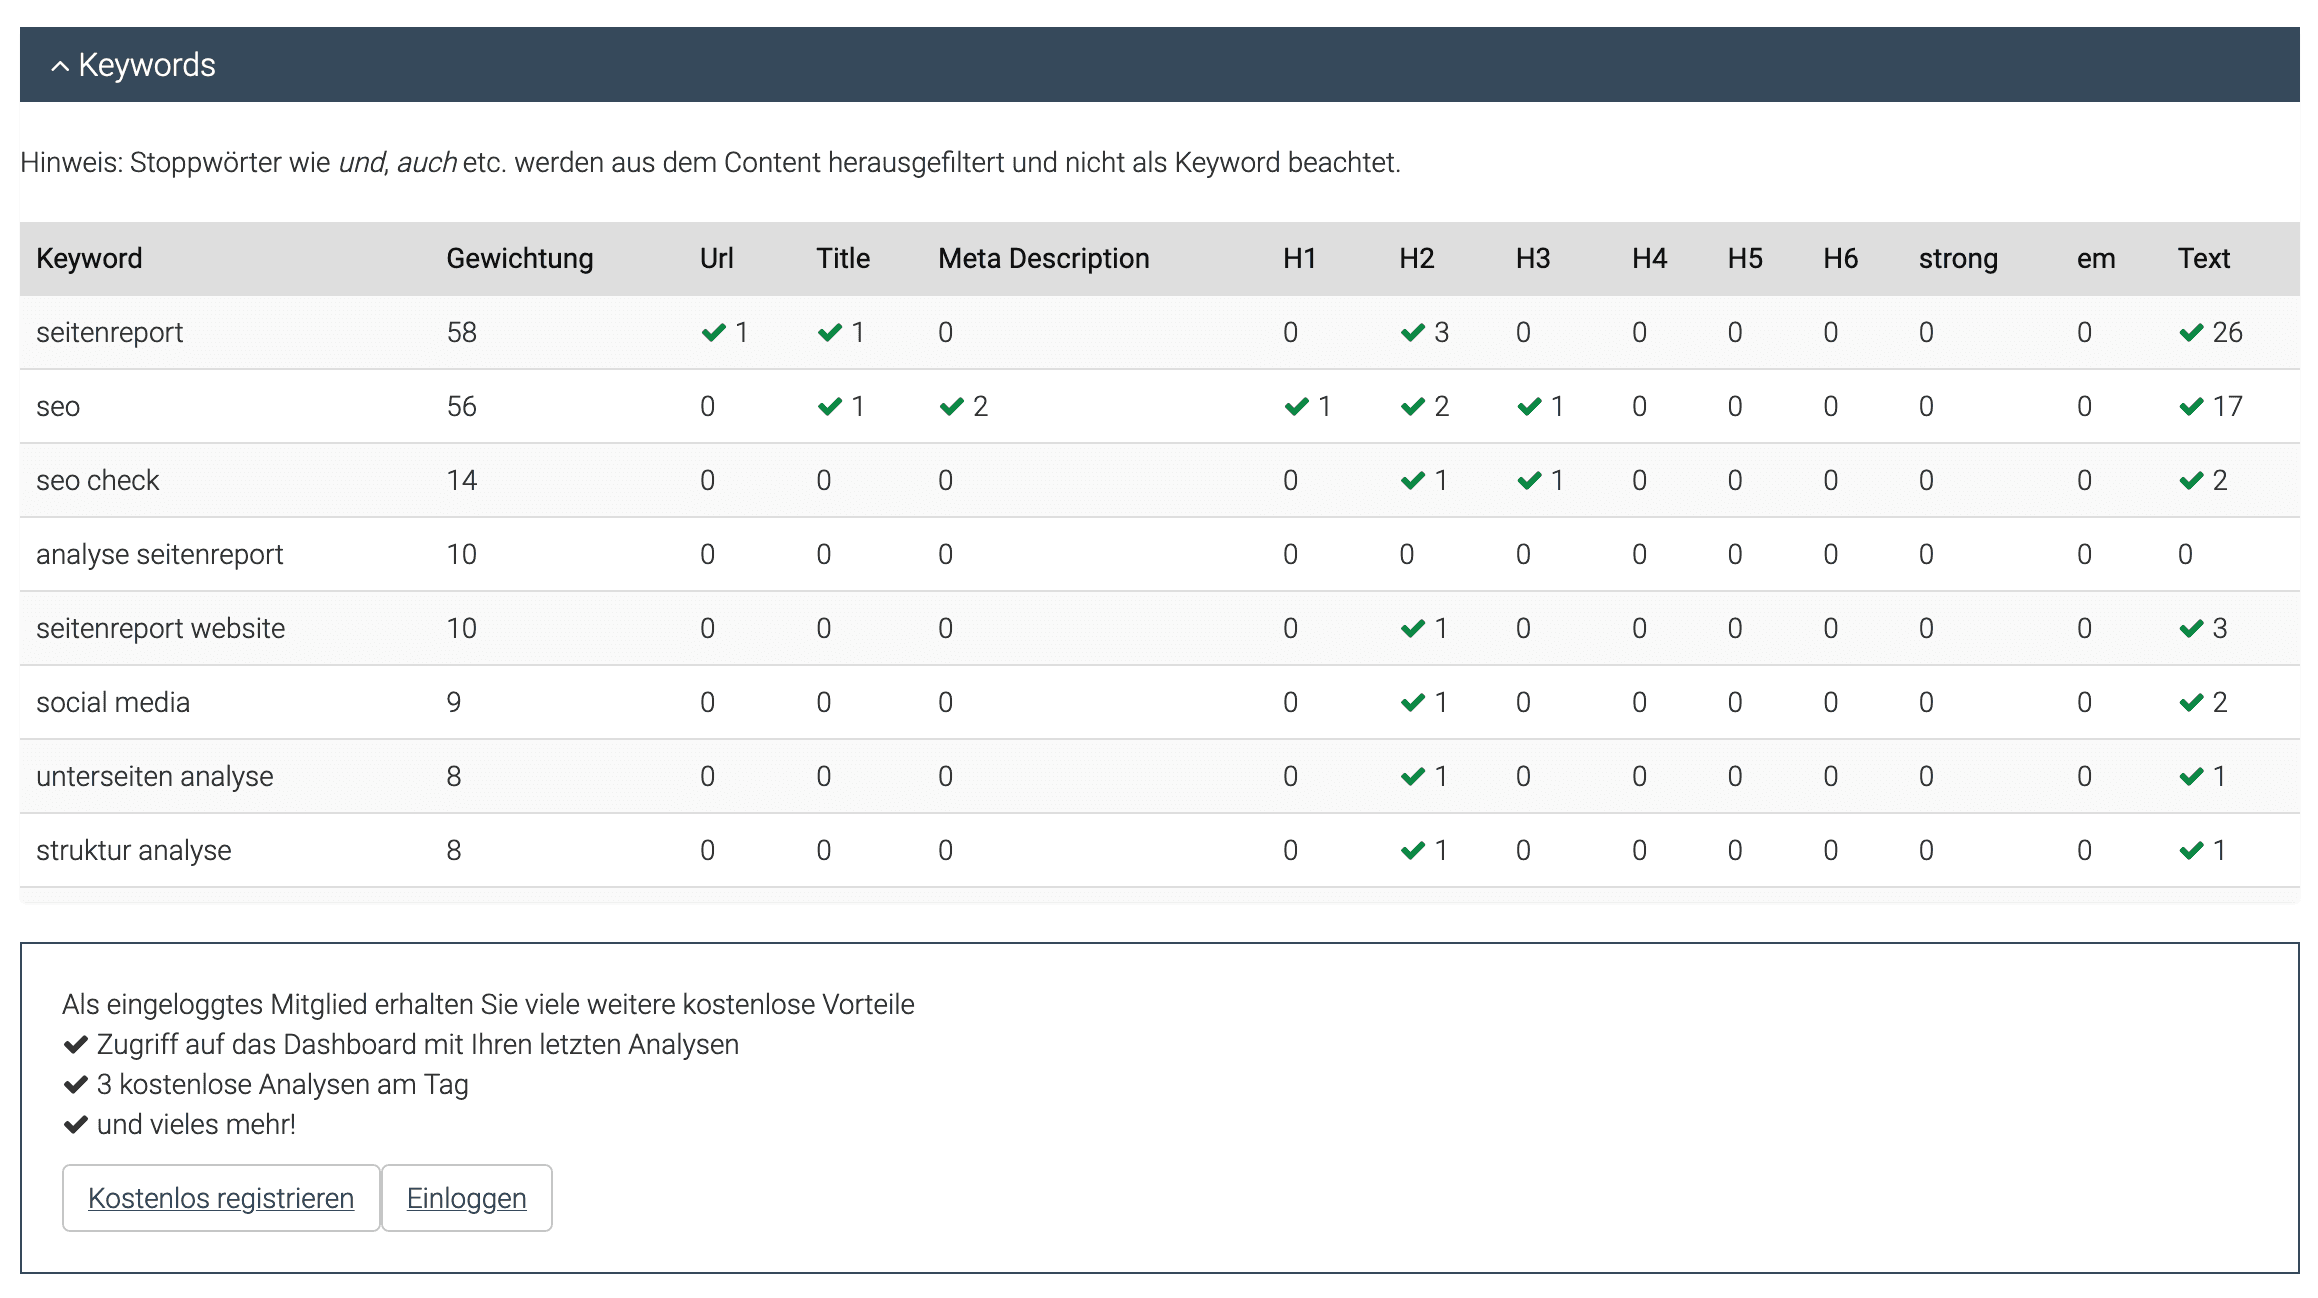The height and width of the screenshot is (1298, 2318).
Task: Click the Keywords panel header title
Action: [146, 65]
